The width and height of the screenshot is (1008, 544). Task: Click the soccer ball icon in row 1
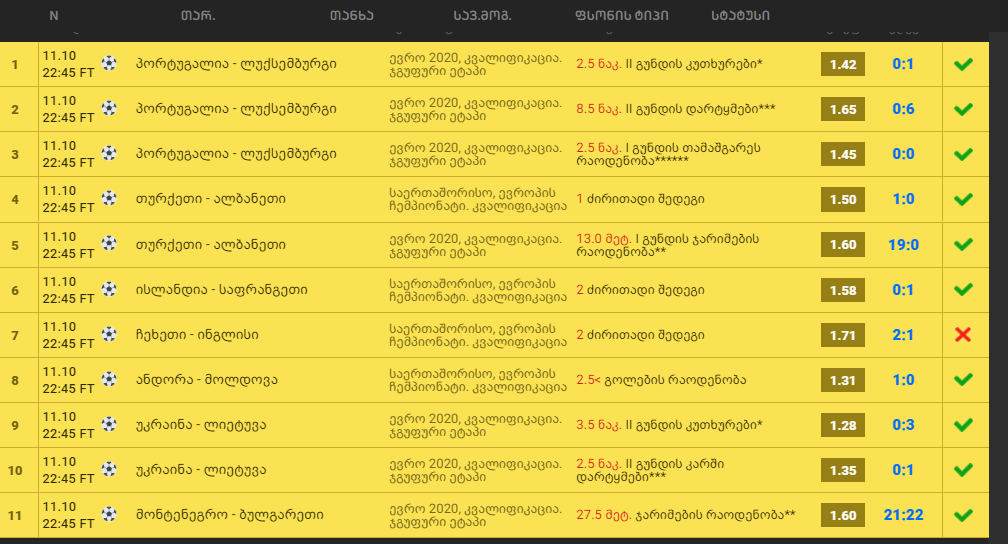[109, 63]
